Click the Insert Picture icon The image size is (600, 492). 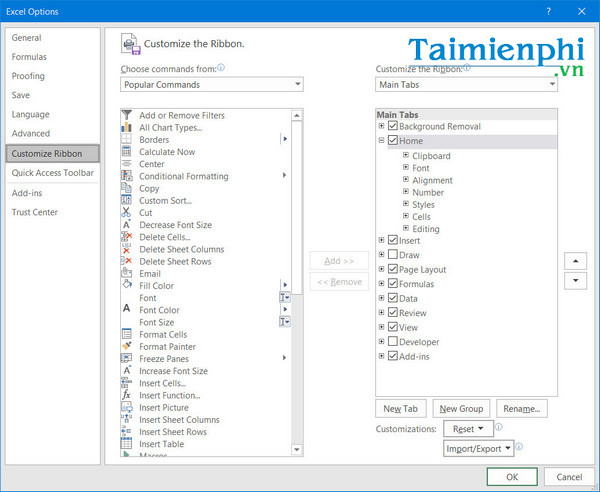click(127, 407)
